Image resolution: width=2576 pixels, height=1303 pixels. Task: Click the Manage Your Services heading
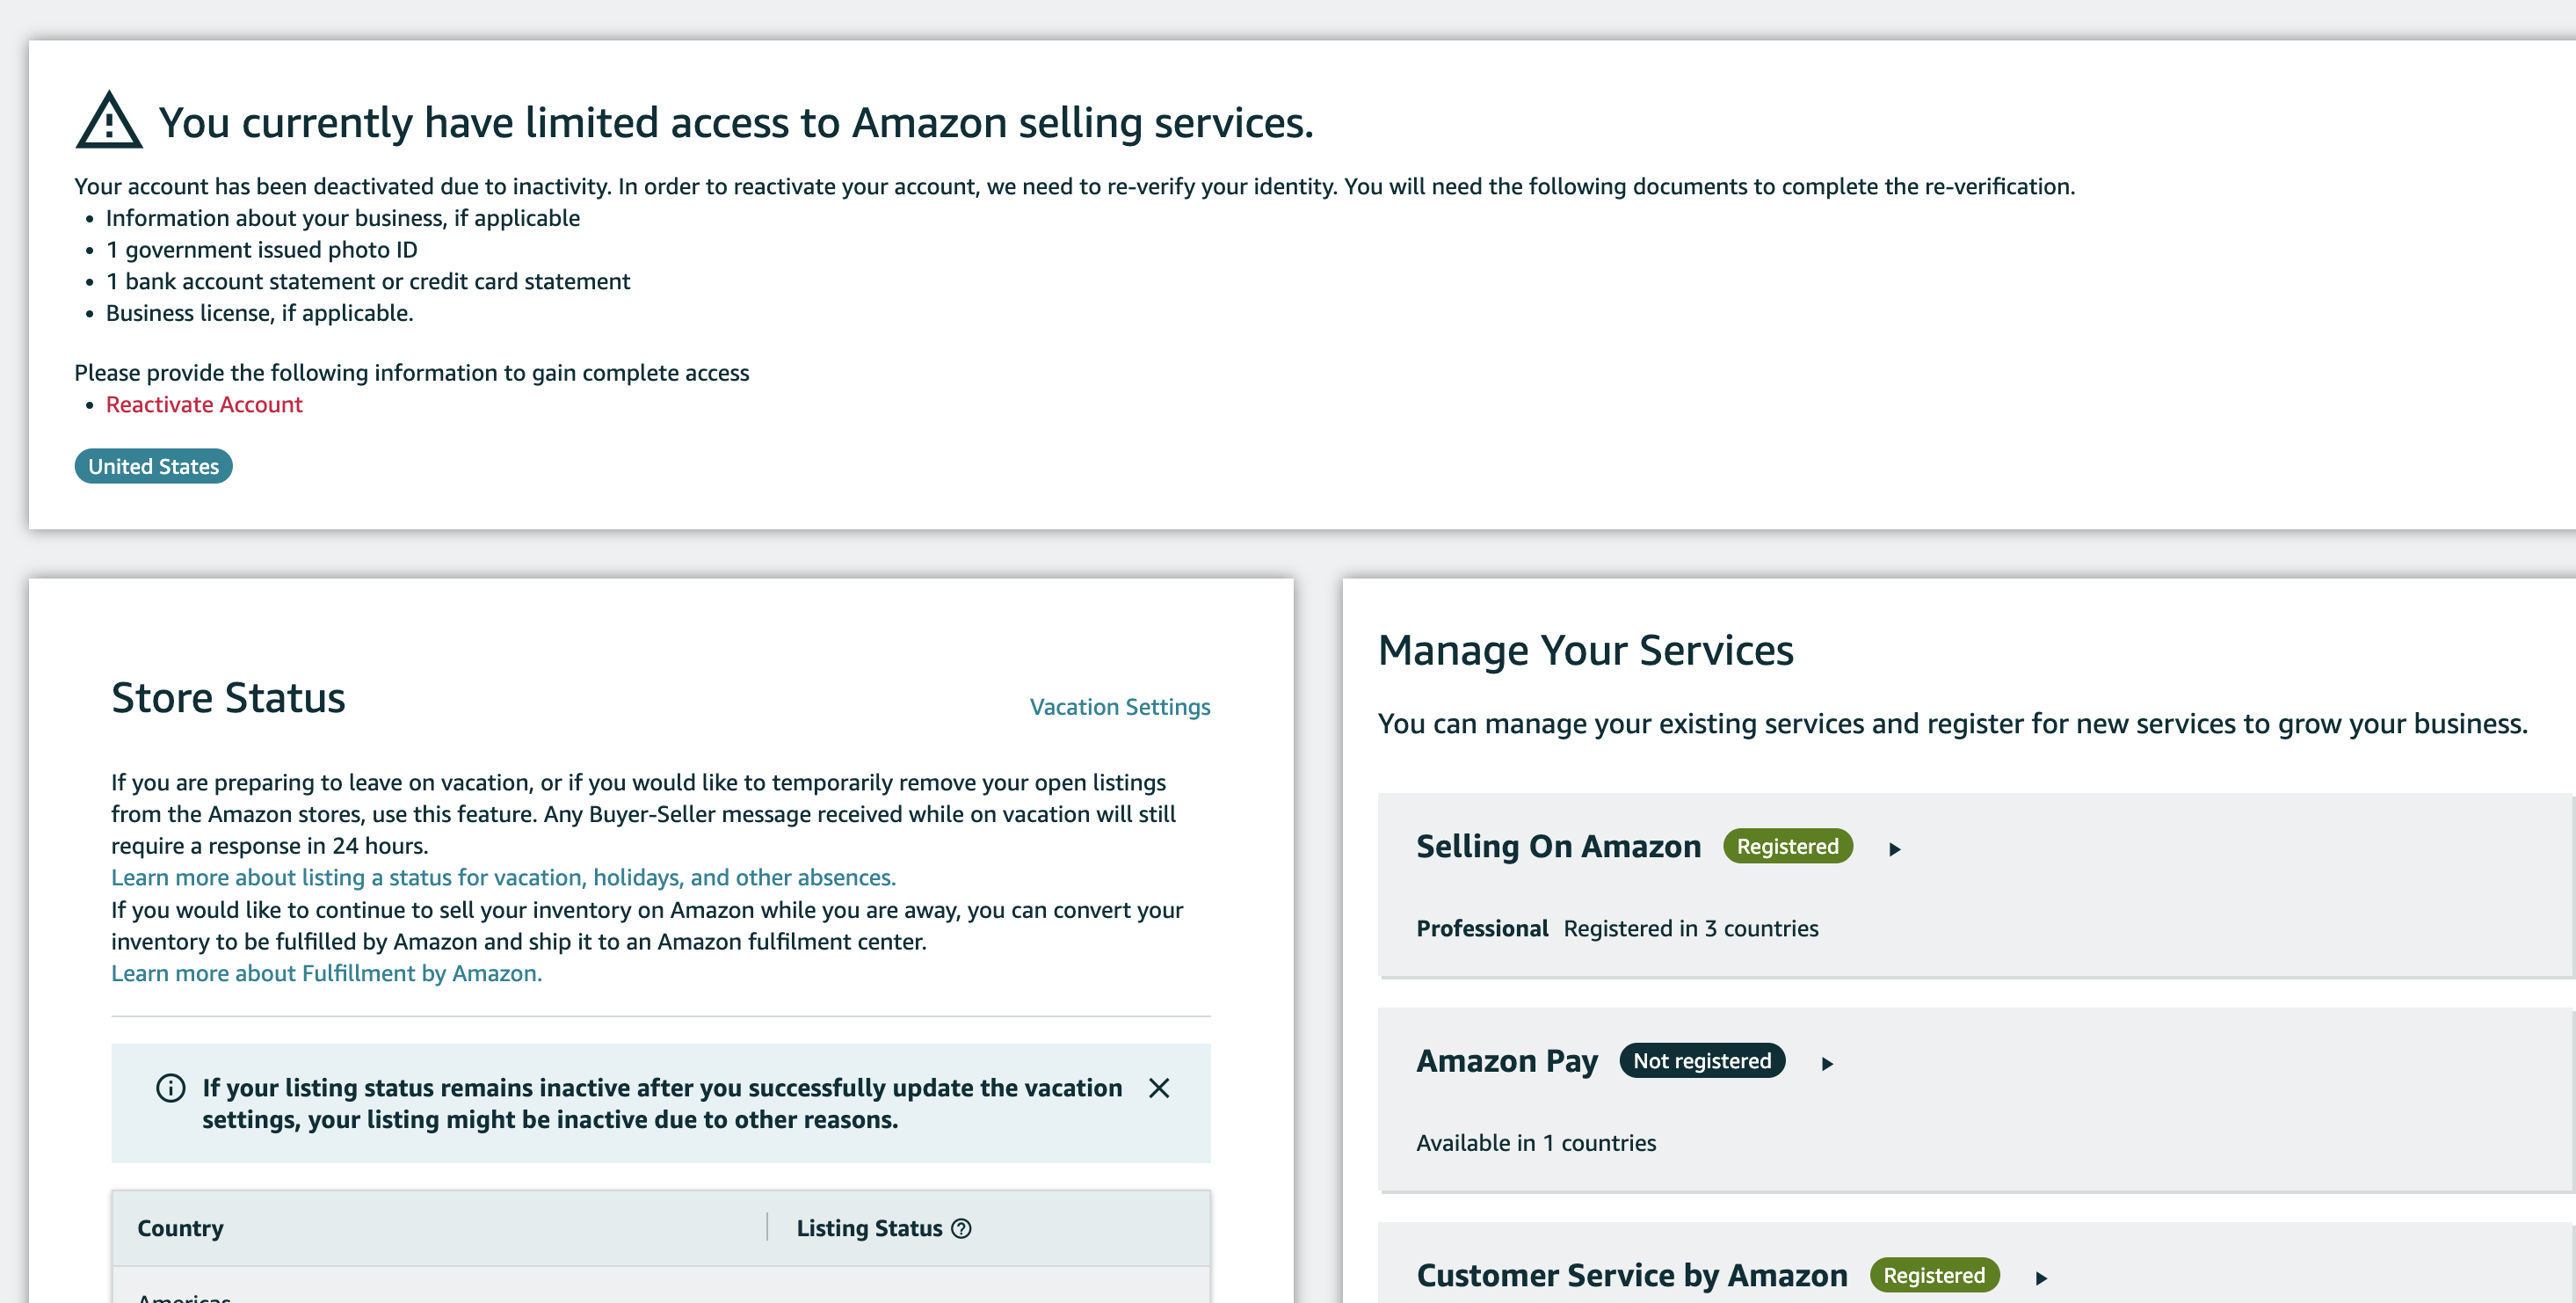(1585, 651)
